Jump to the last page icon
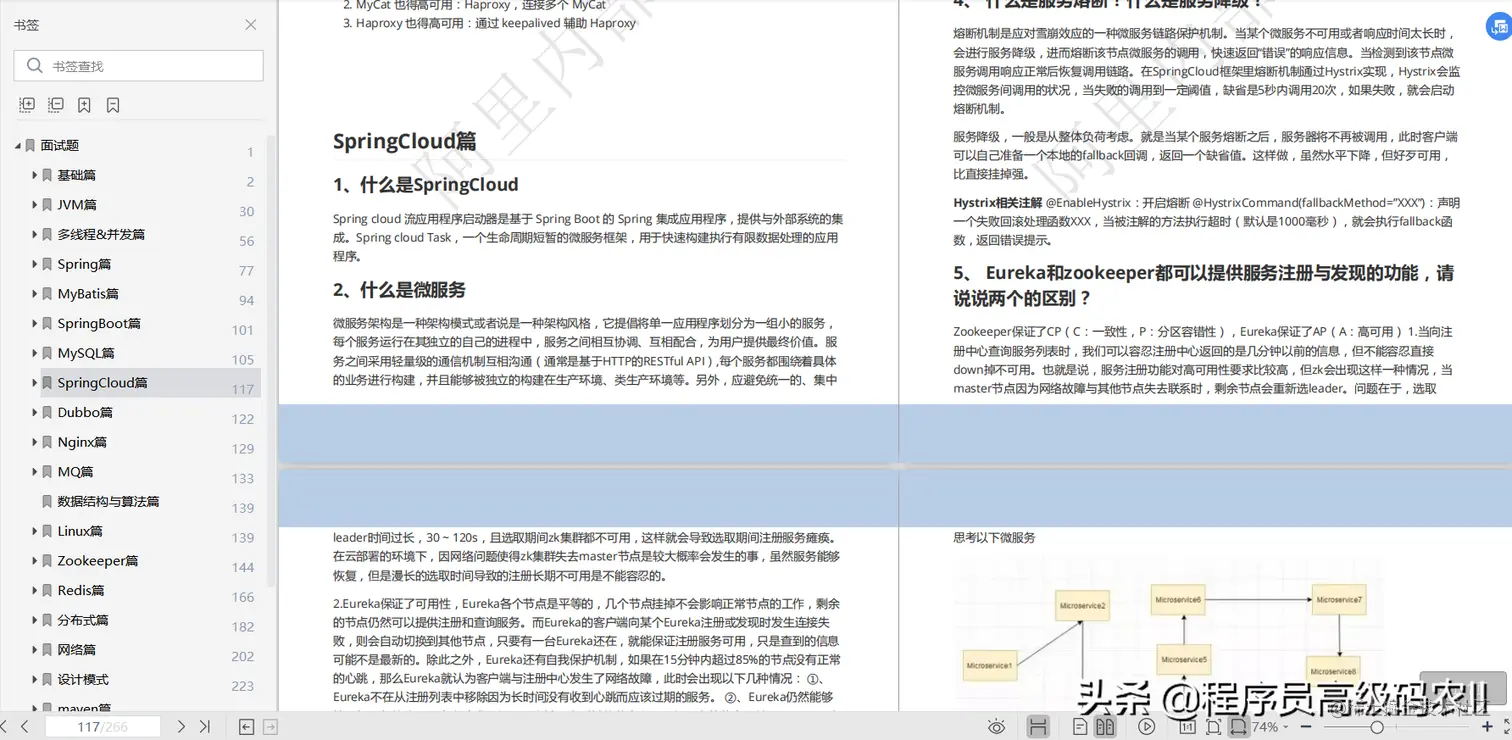Image resolution: width=1512 pixels, height=740 pixels. tap(205, 727)
